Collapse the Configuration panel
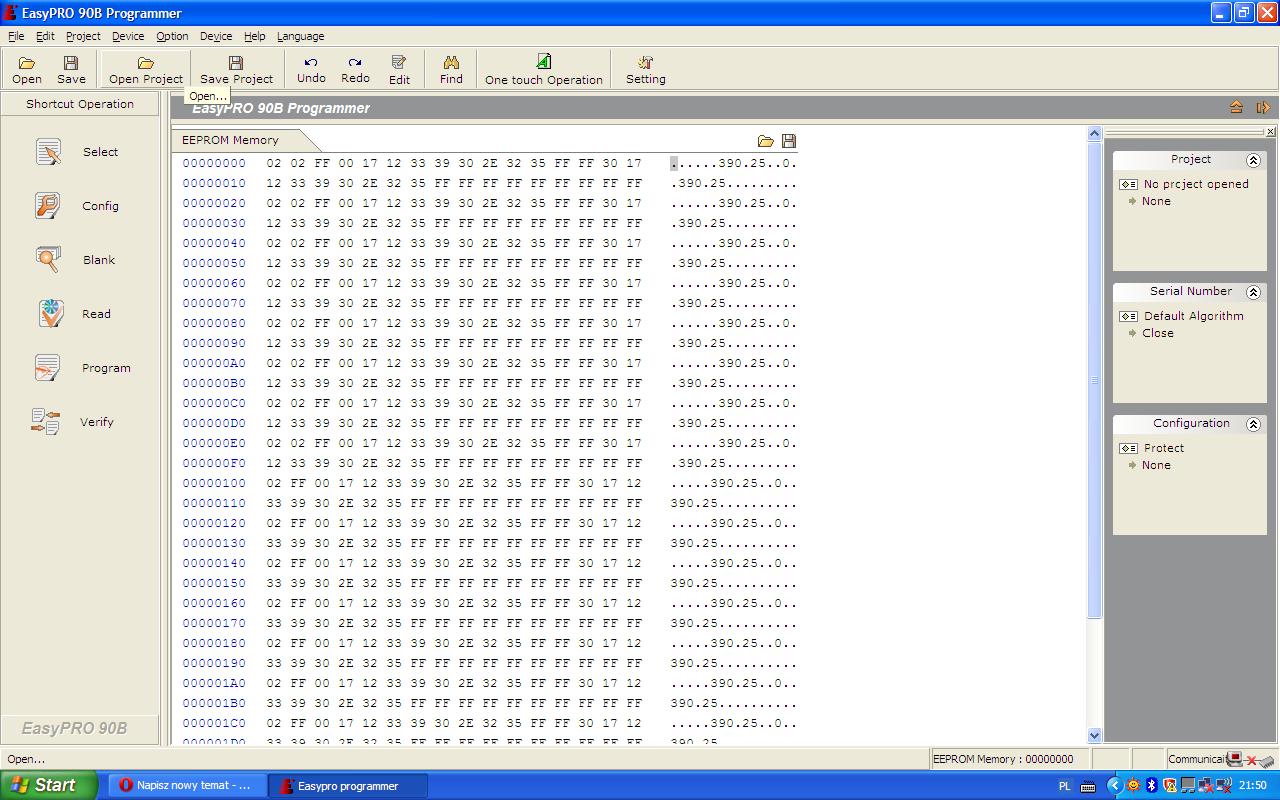 click(x=1252, y=424)
